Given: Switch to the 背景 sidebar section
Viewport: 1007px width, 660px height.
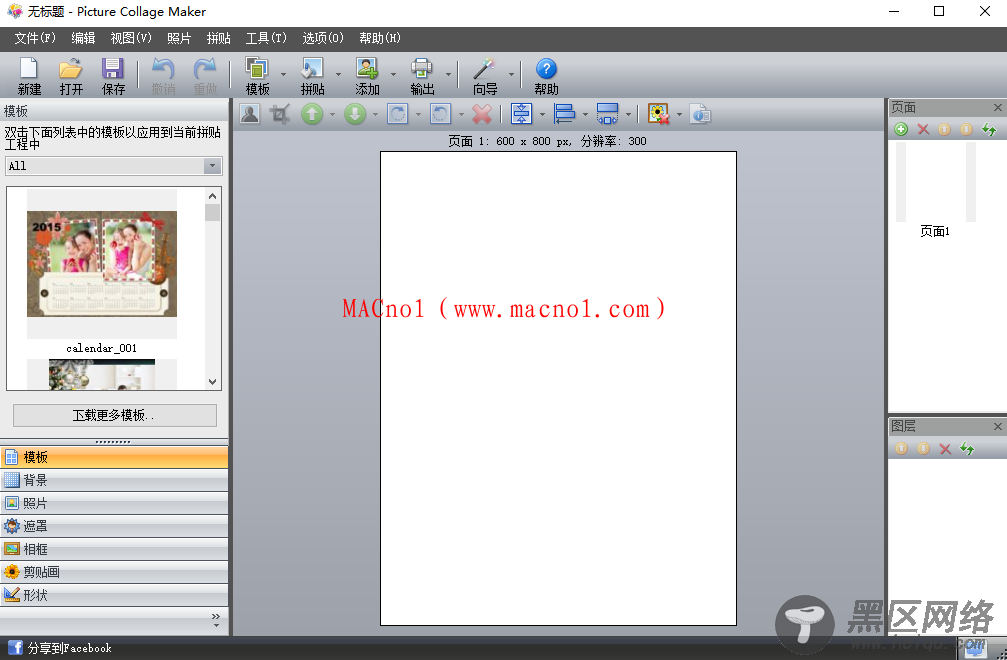Looking at the screenshot, I should pyautogui.click(x=114, y=480).
